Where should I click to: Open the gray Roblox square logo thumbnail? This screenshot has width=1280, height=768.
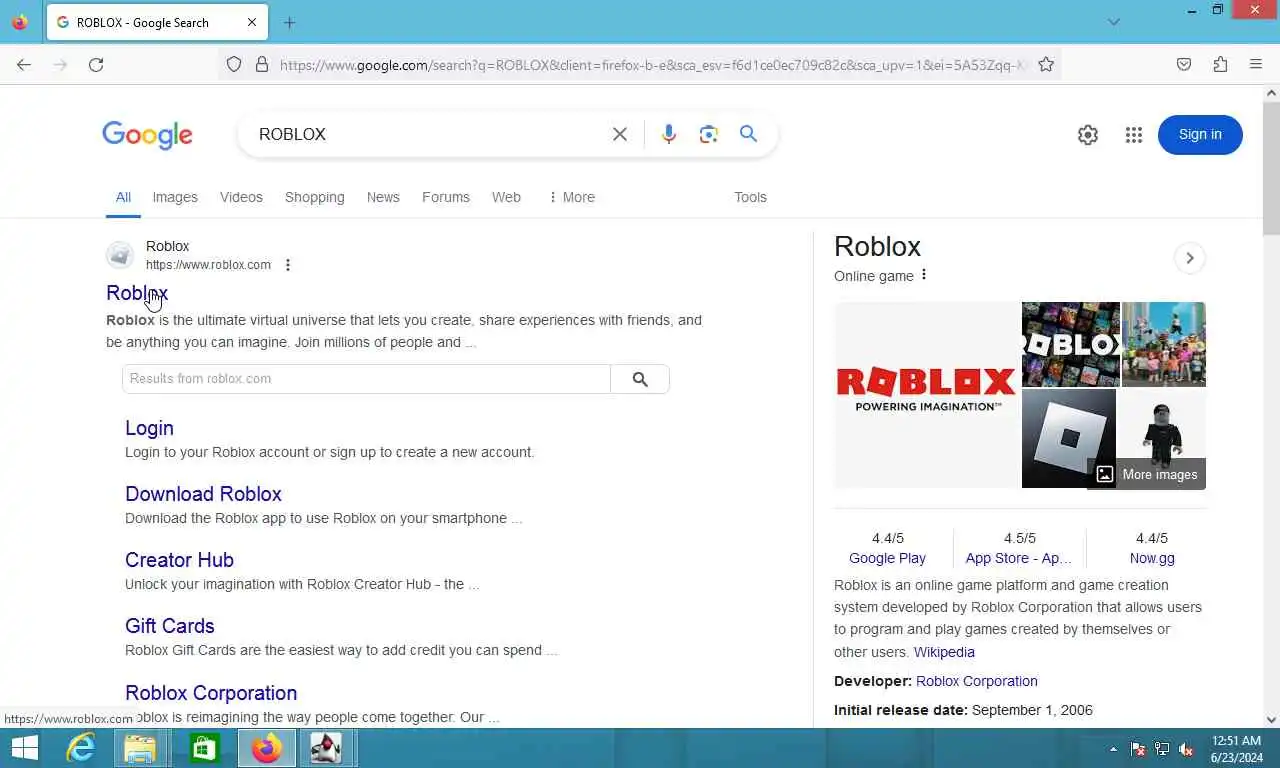click(1069, 438)
